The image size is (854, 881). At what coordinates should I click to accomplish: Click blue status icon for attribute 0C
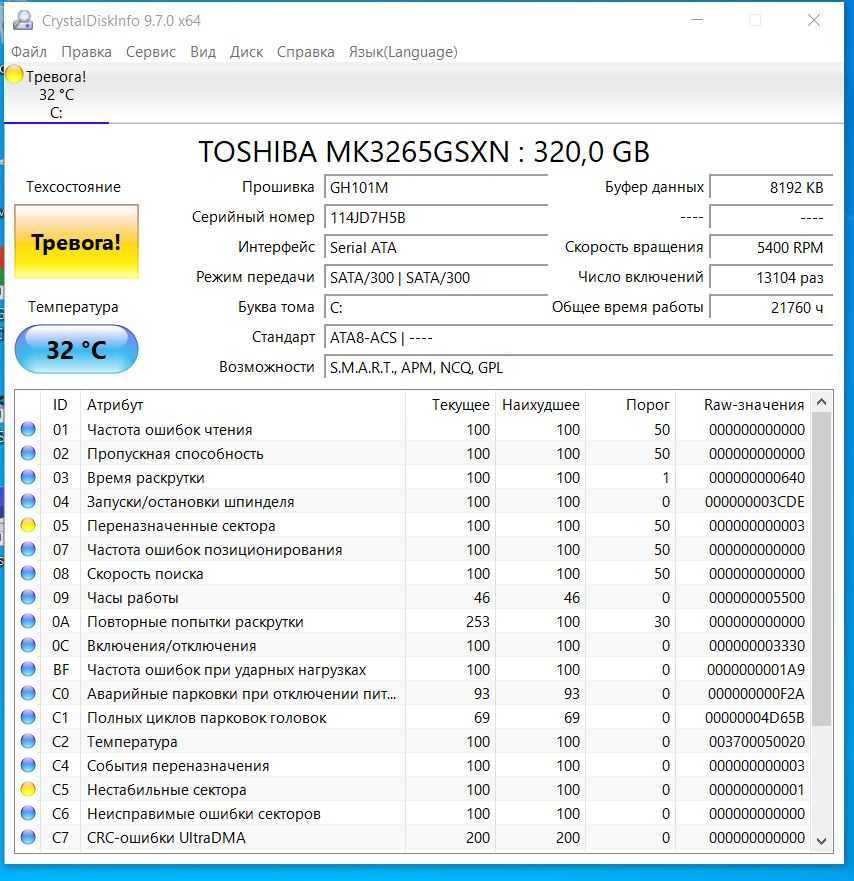point(28,646)
